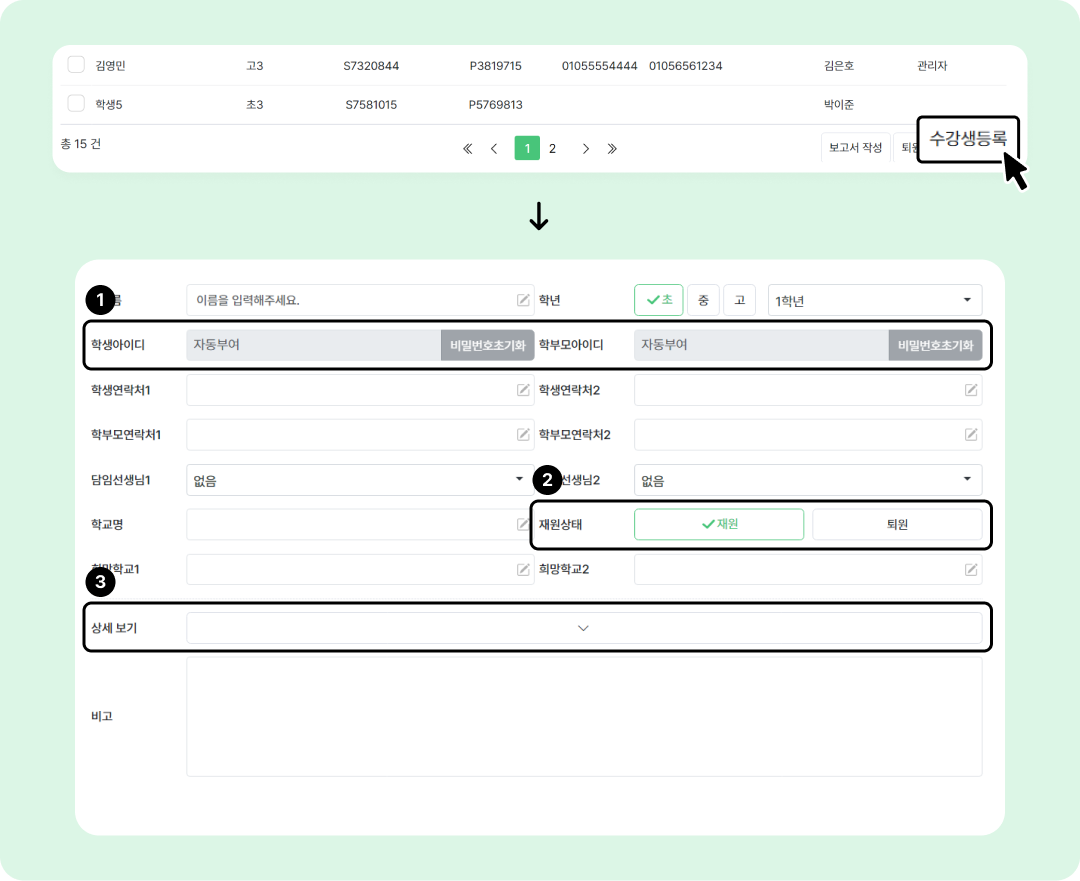Select the 중 school level option
This screenshot has height=881, width=1080.
(703, 300)
